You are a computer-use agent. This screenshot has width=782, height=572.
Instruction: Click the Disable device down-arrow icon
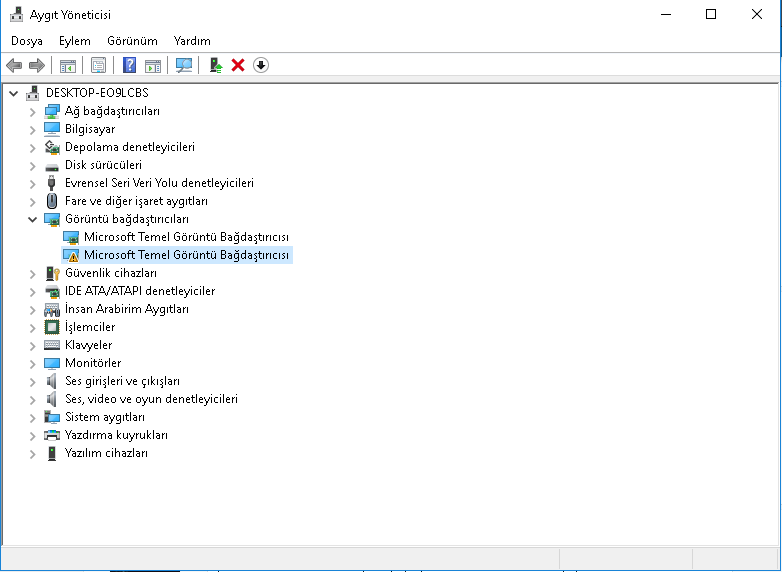click(261, 65)
